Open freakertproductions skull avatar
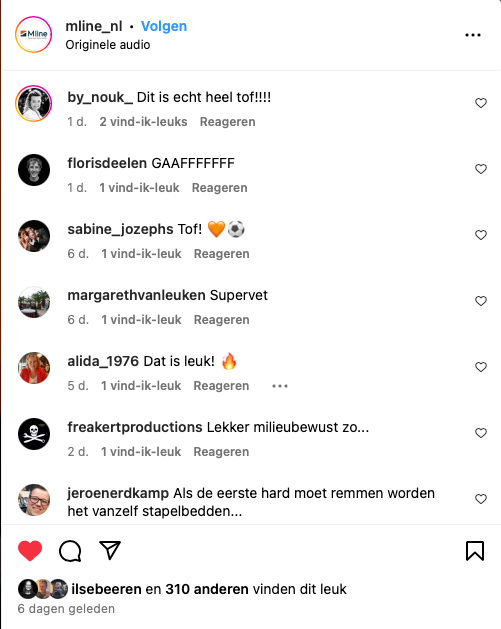501x629 pixels. point(34,434)
